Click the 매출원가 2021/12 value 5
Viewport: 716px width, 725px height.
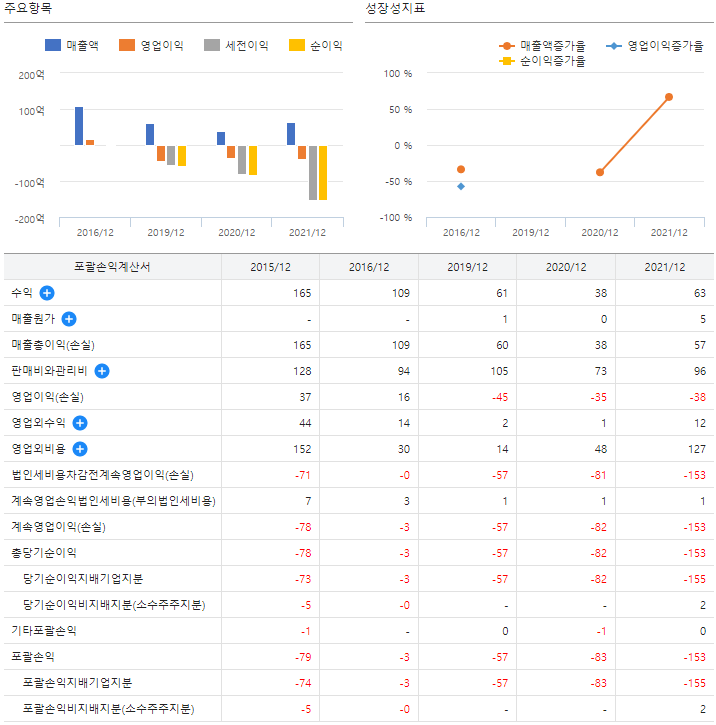tap(703, 319)
